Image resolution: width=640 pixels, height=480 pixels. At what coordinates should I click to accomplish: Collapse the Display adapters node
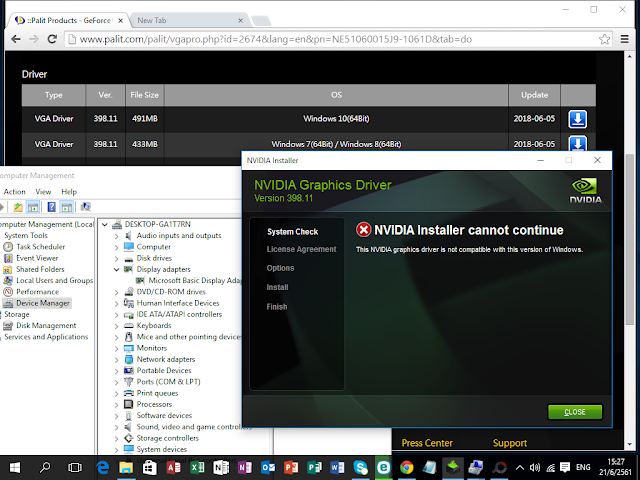(116, 269)
